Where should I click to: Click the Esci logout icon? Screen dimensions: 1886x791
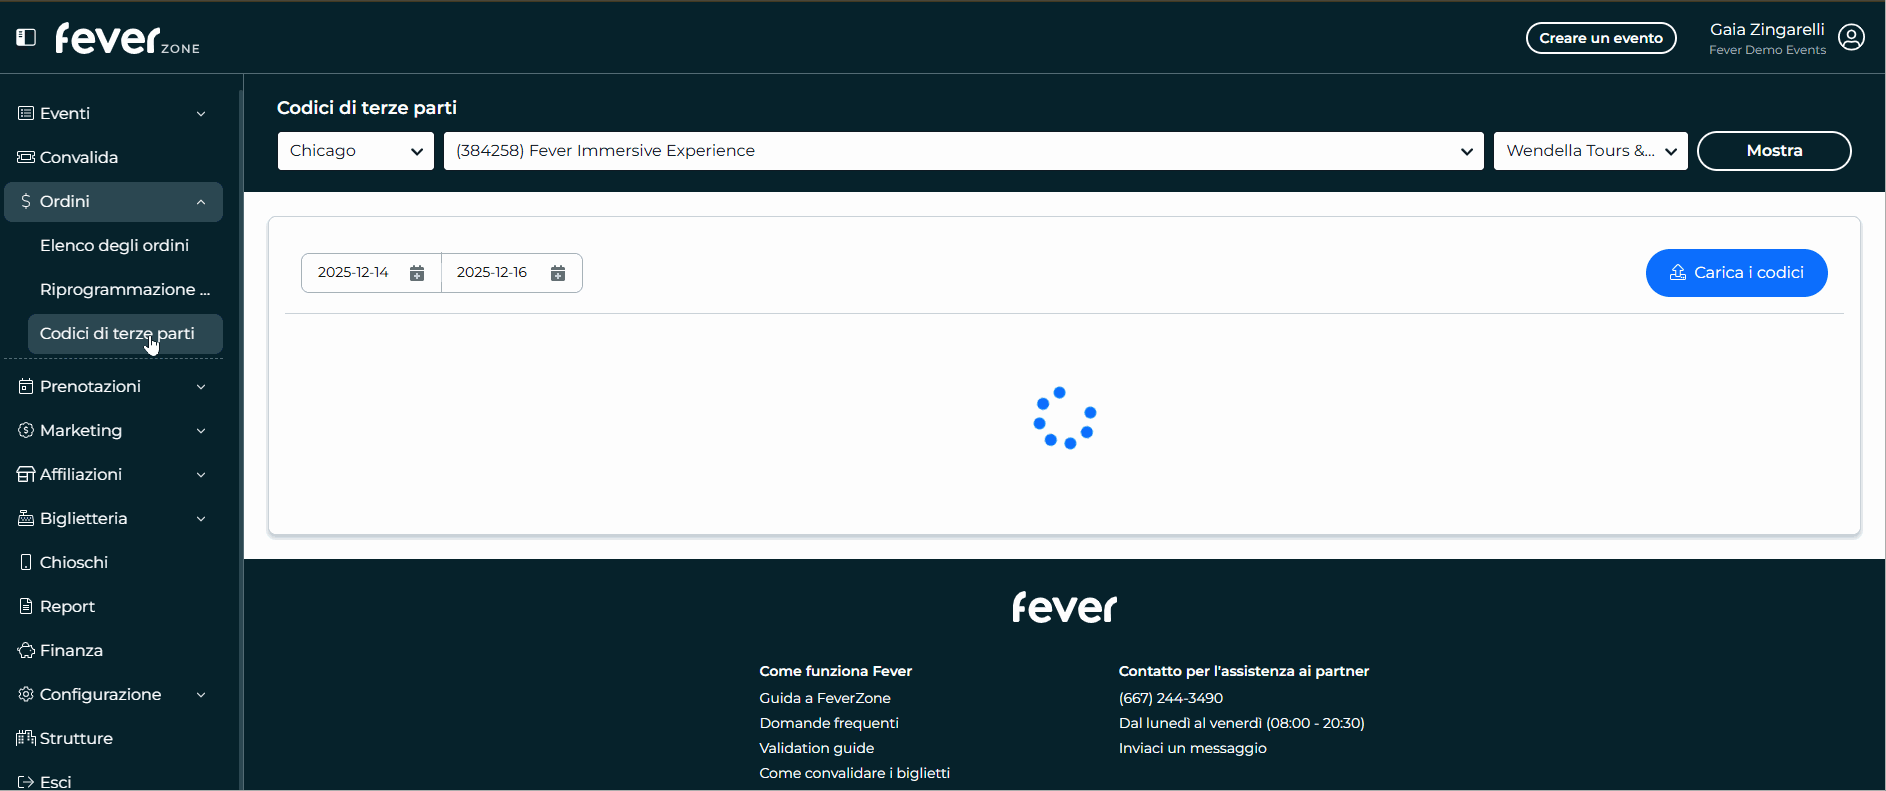coord(26,782)
